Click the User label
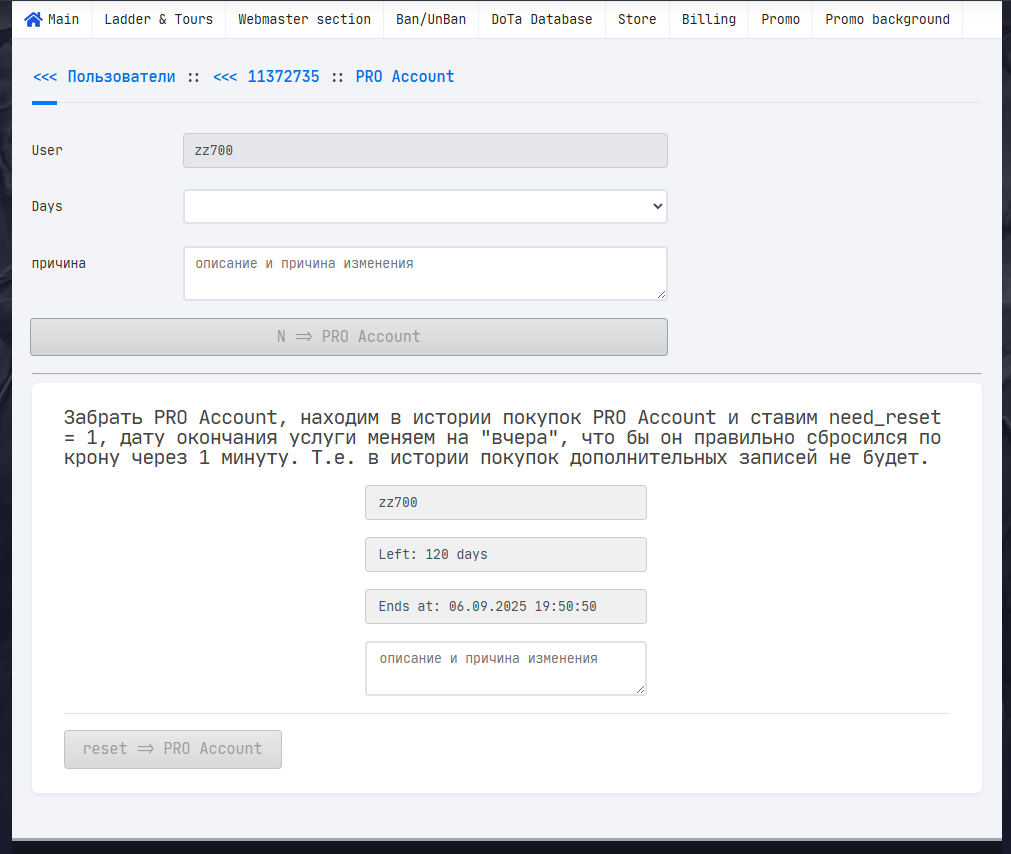The image size is (1011, 854). pos(47,150)
